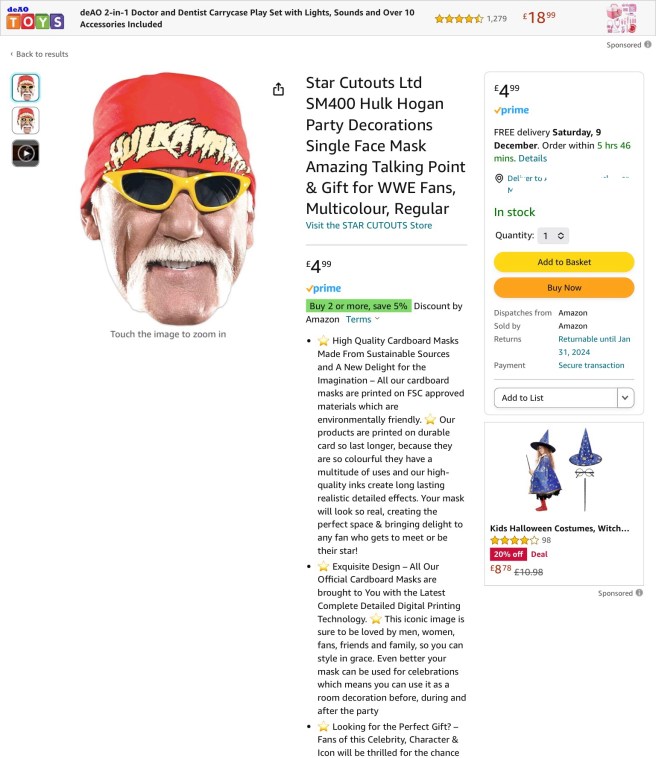
Task: Click the Add to Basket button
Action: [x=564, y=262]
